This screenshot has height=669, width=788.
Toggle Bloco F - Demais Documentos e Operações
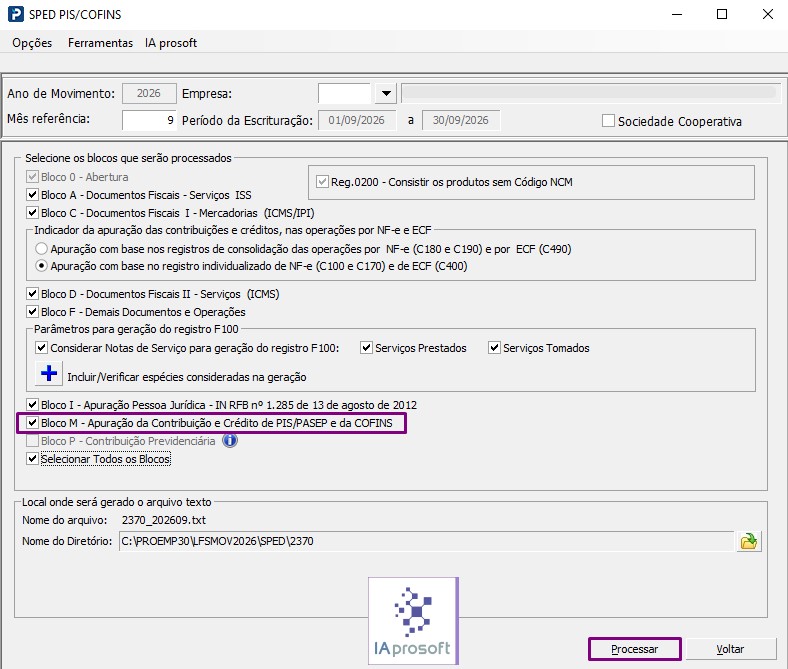33,312
